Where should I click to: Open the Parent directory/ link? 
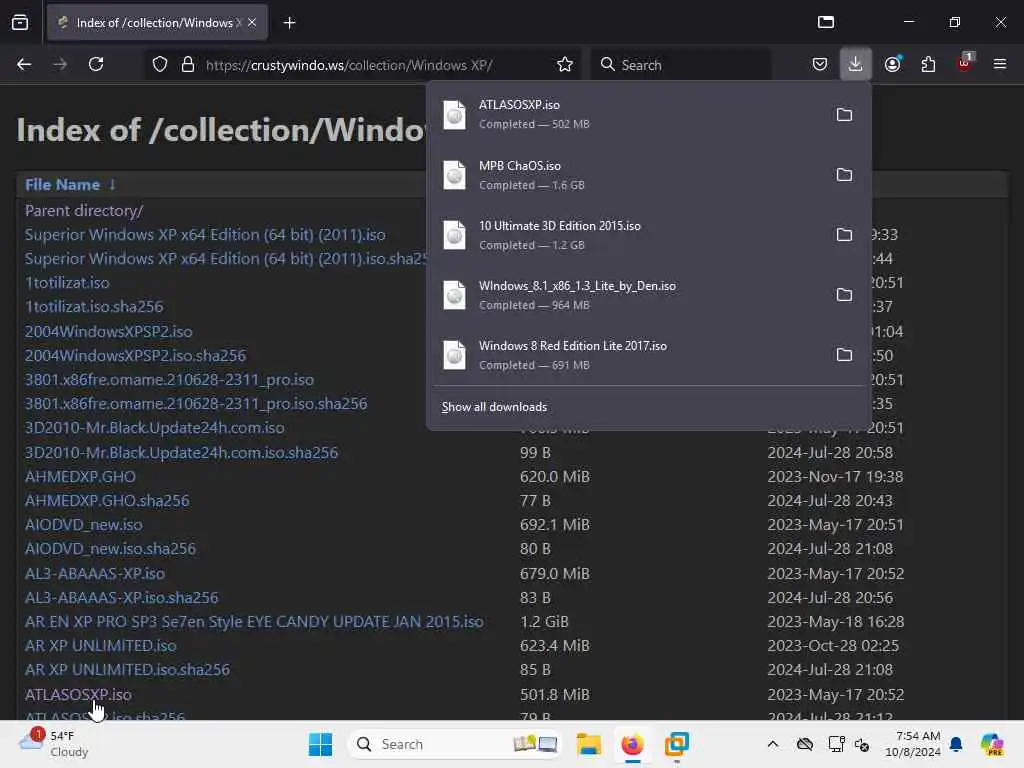[84, 210]
